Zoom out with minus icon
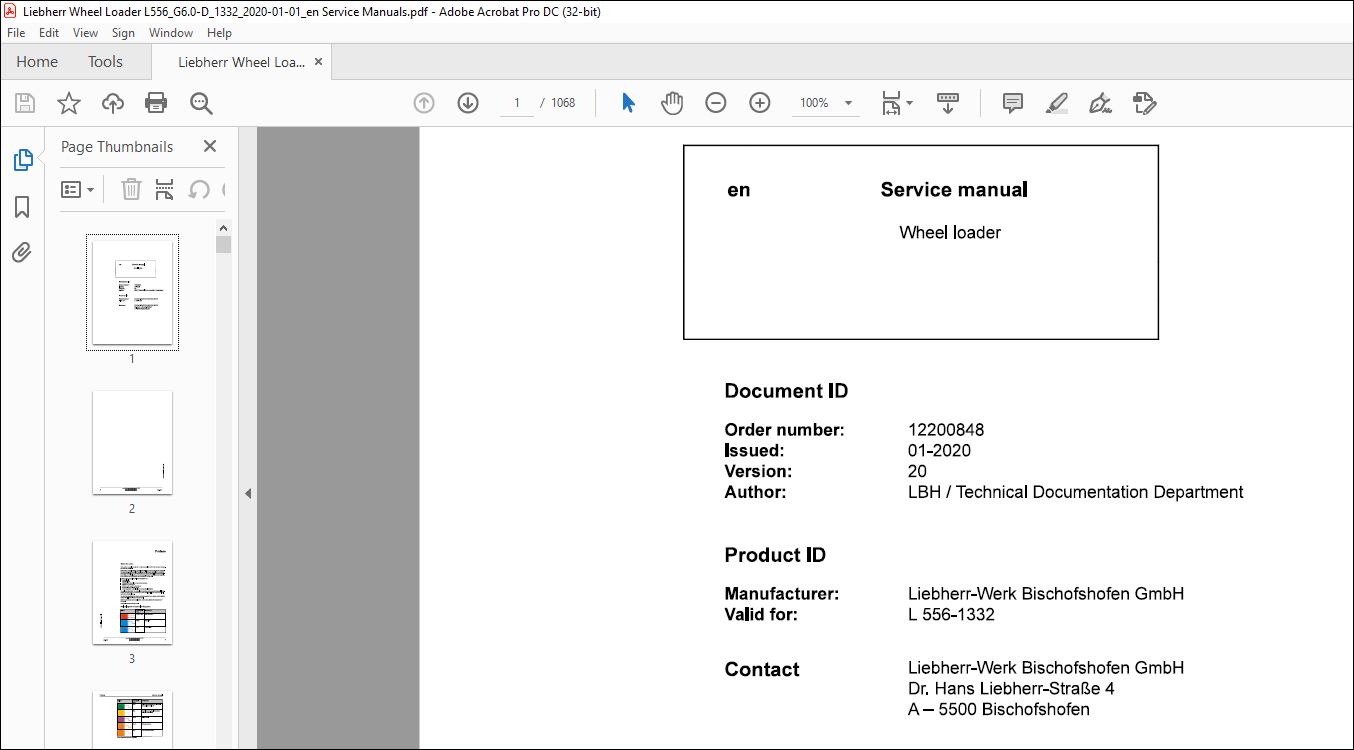Viewport: 1354px width, 750px height. pos(716,103)
